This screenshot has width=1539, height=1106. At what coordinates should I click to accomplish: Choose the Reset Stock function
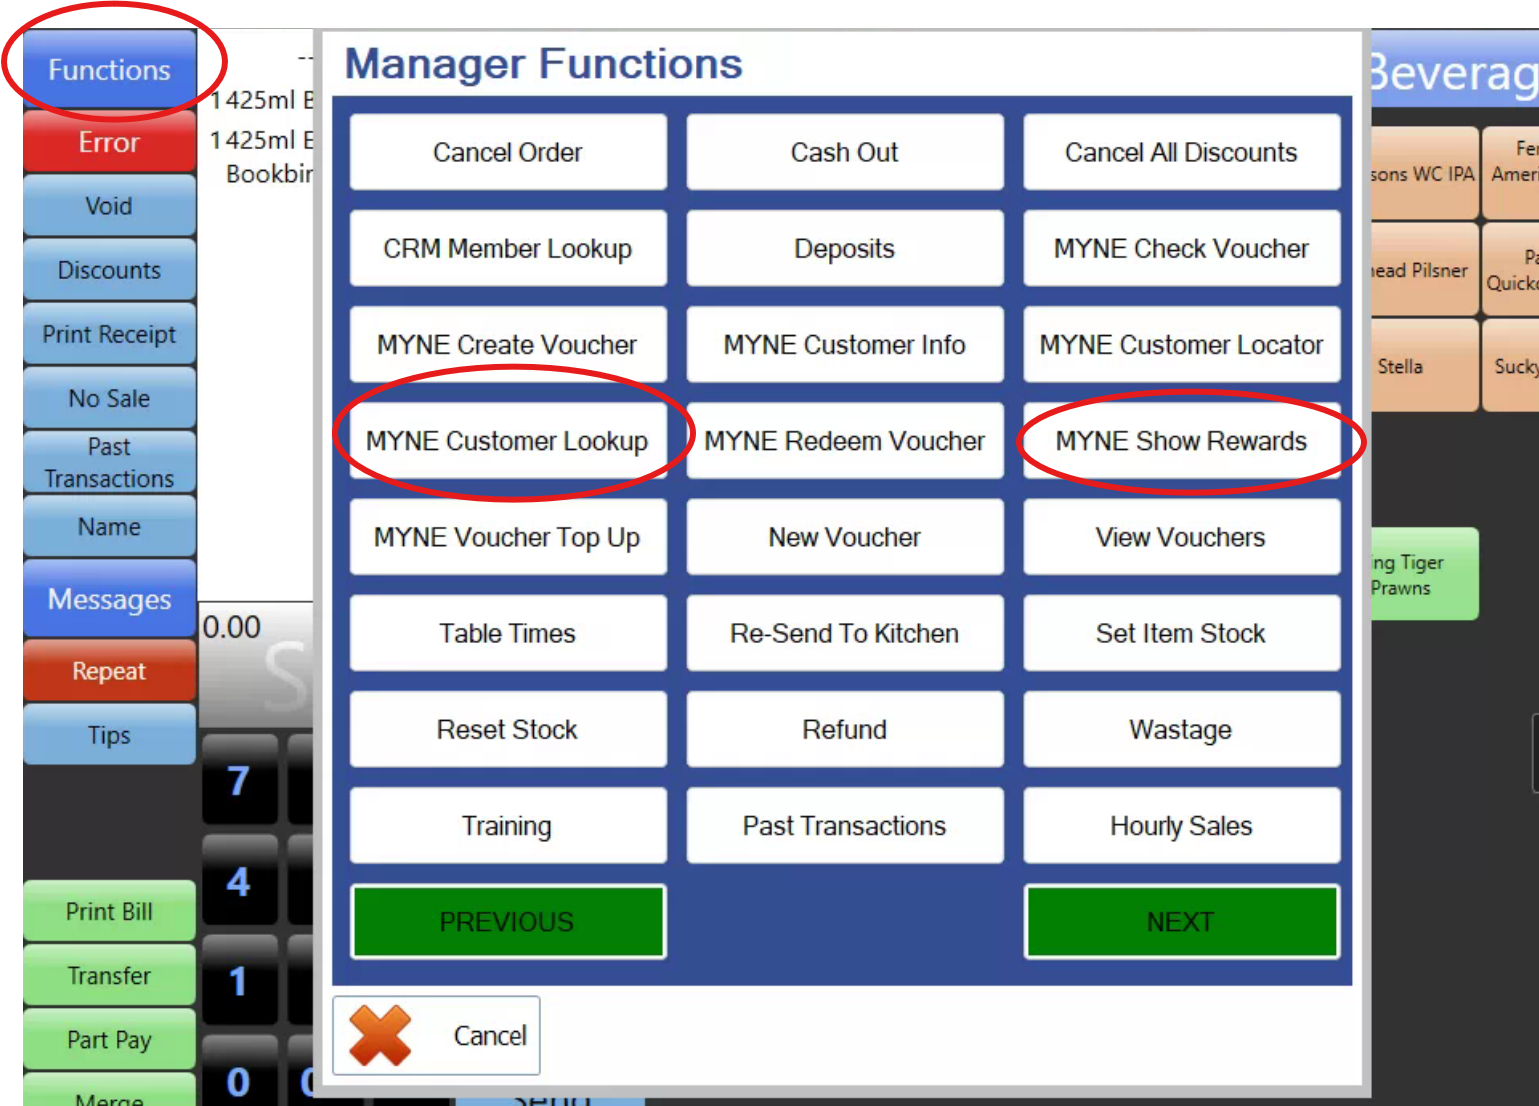tap(508, 729)
